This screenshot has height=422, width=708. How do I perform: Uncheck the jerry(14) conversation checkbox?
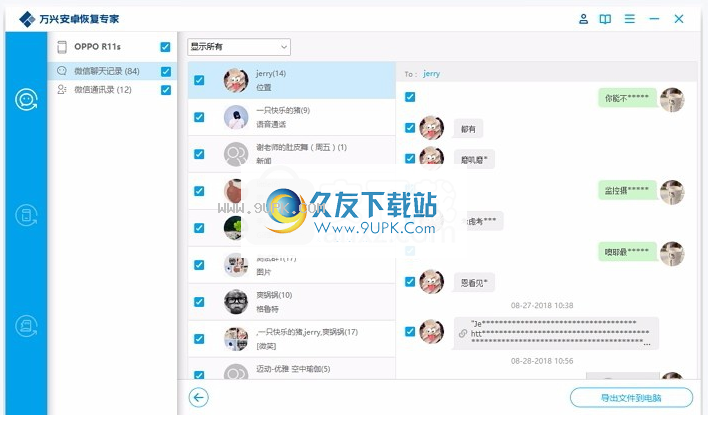click(x=199, y=80)
